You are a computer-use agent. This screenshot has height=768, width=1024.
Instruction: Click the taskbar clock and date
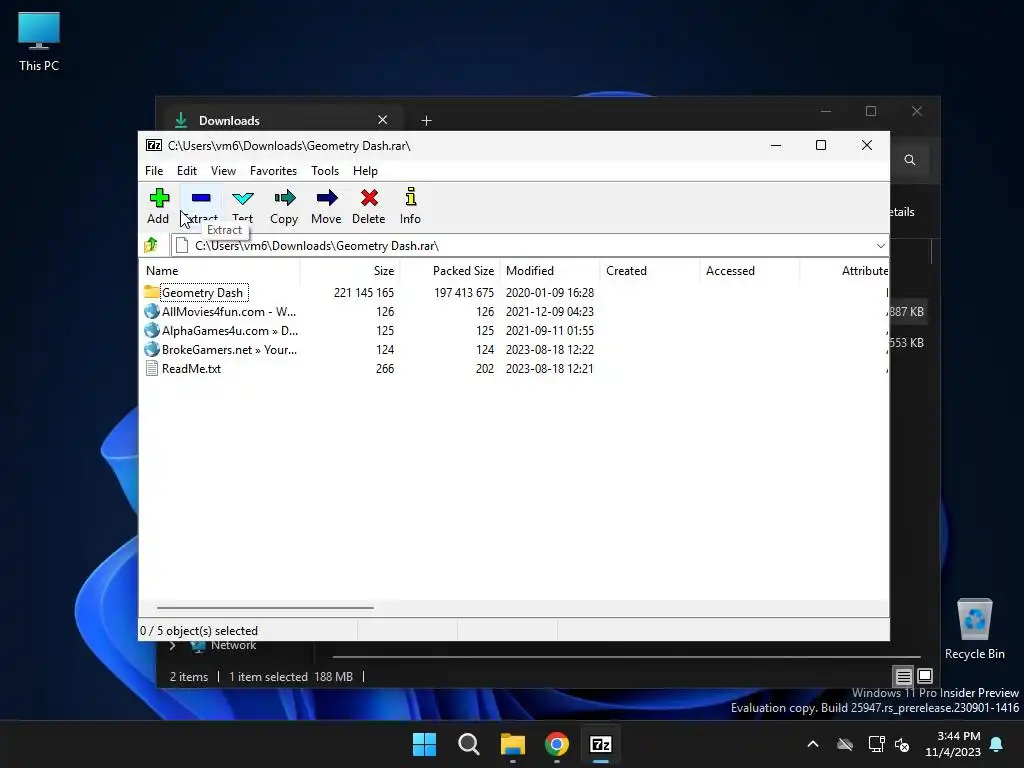[x=953, y=744]
